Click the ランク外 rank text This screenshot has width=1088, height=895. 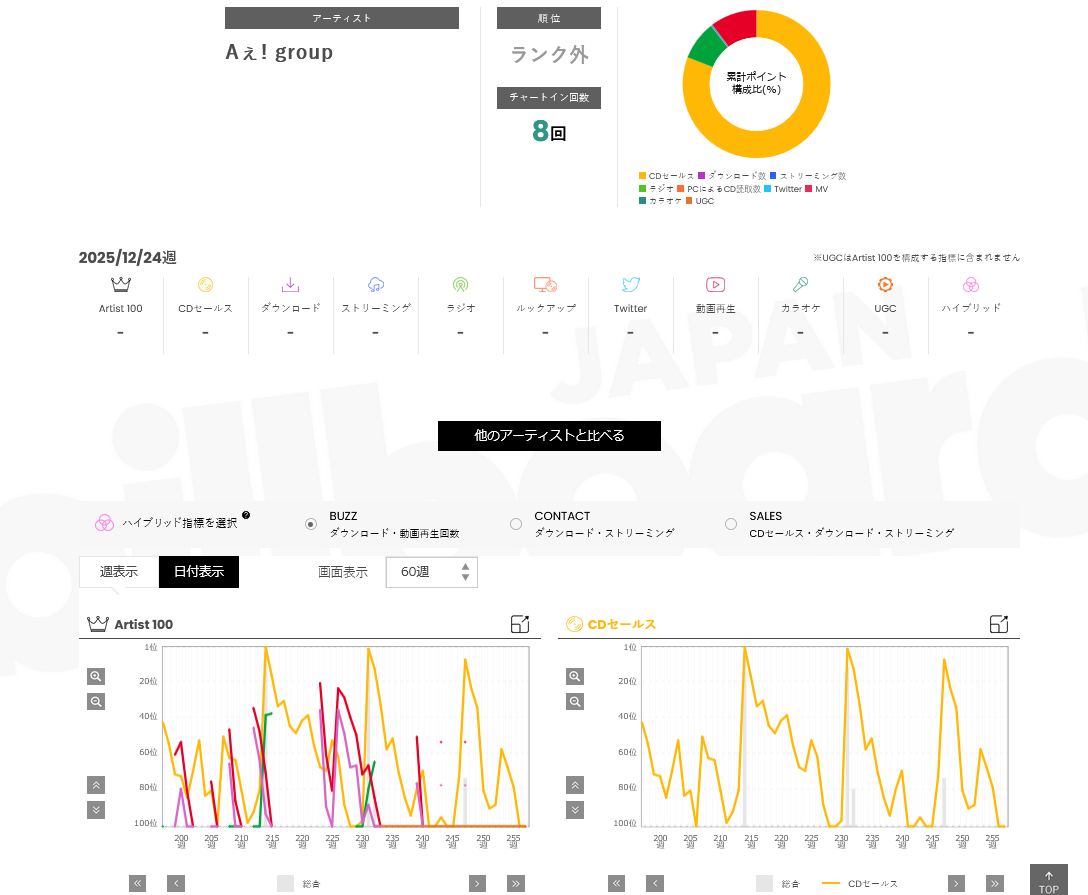click(549, 54)
